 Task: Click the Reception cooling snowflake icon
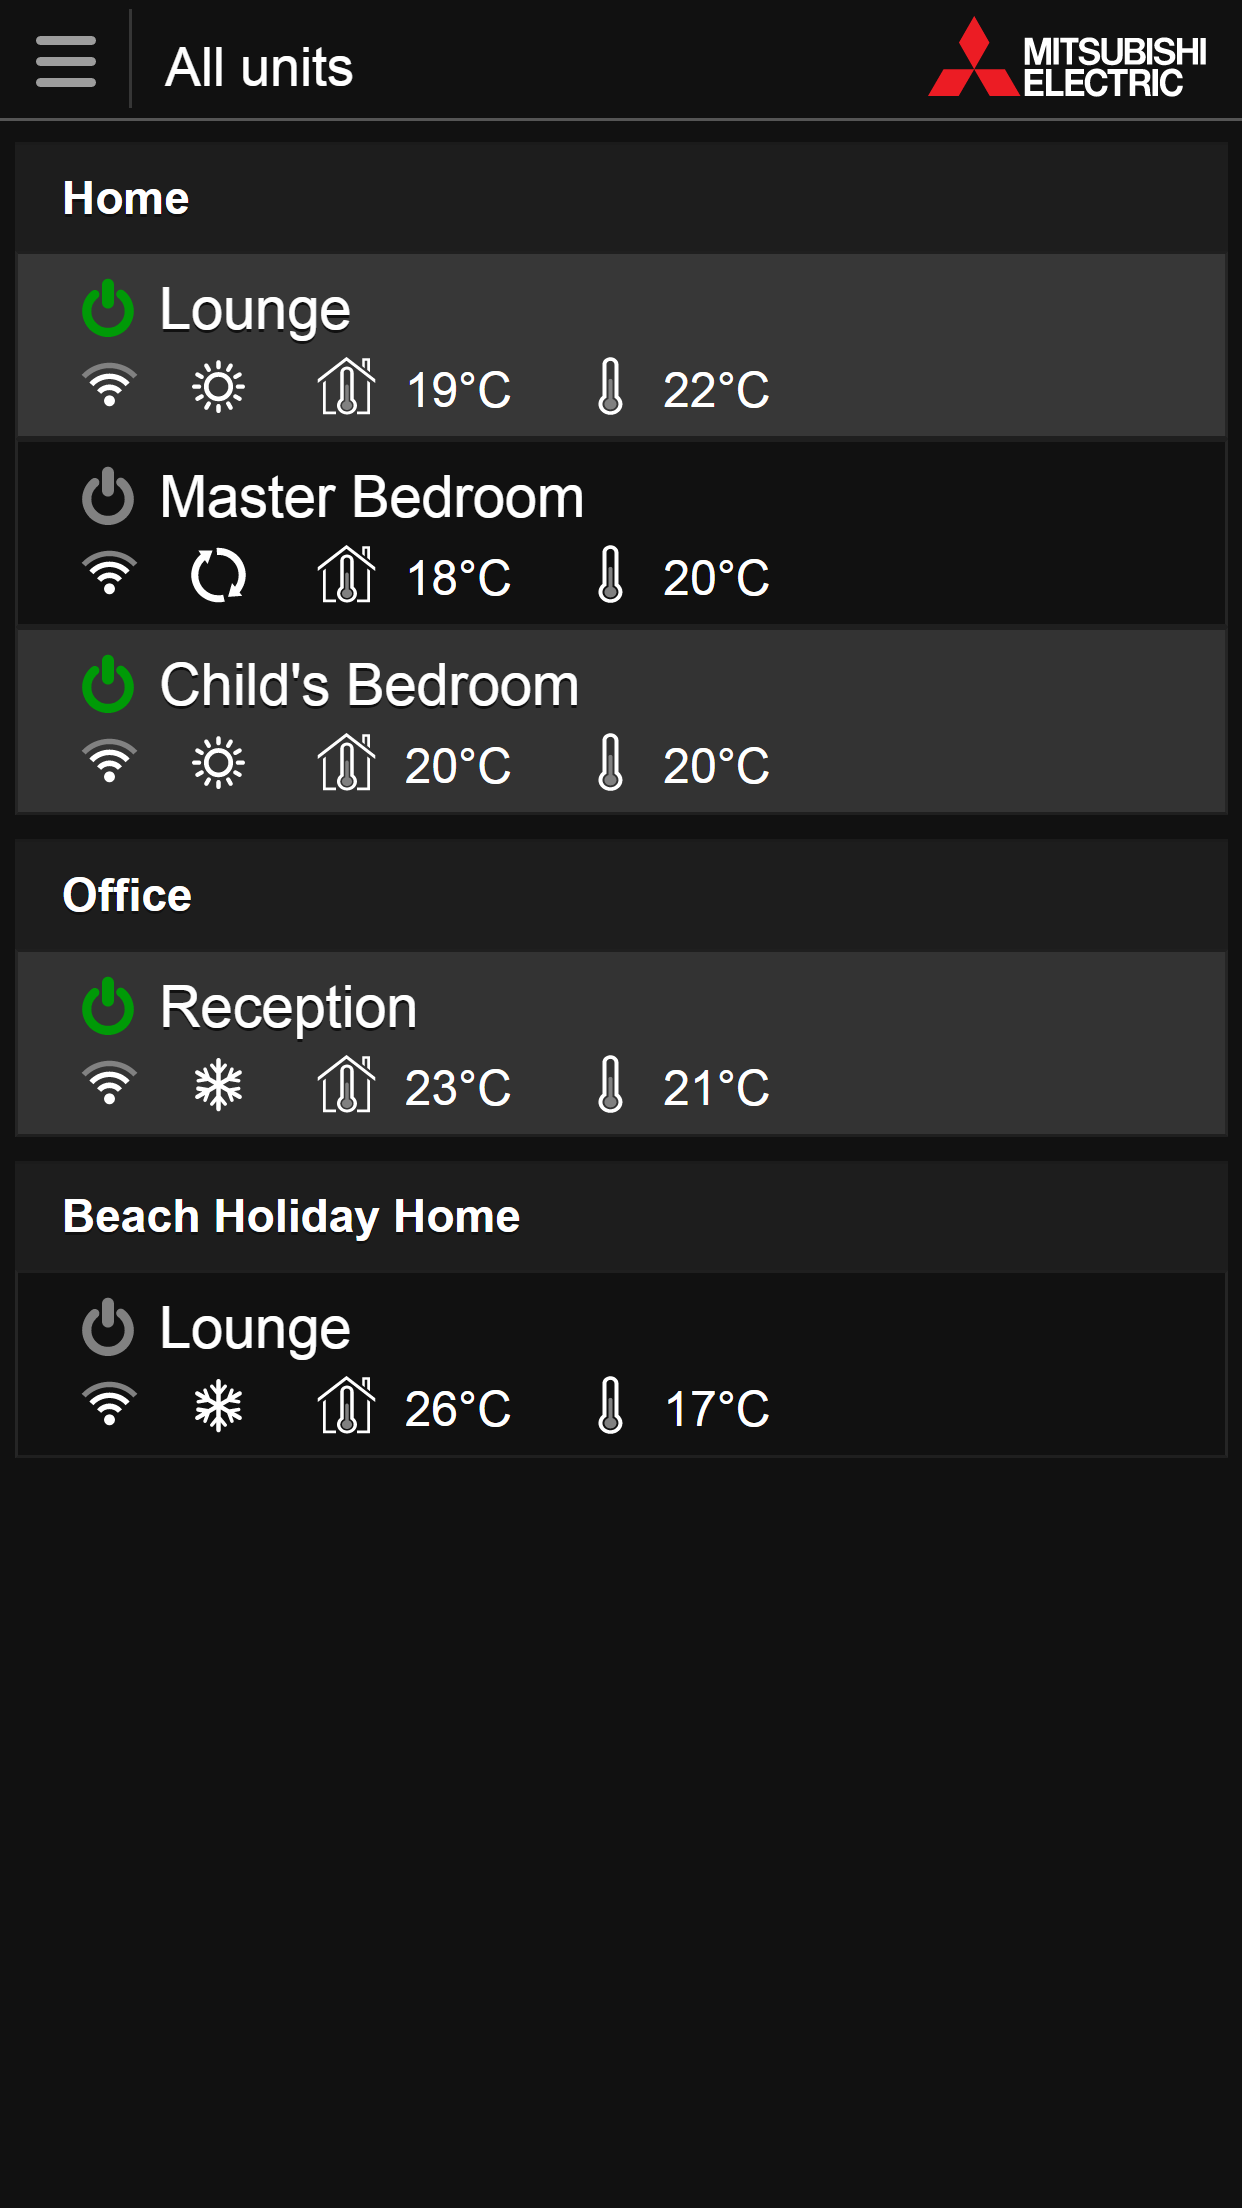pos(218,1086)
